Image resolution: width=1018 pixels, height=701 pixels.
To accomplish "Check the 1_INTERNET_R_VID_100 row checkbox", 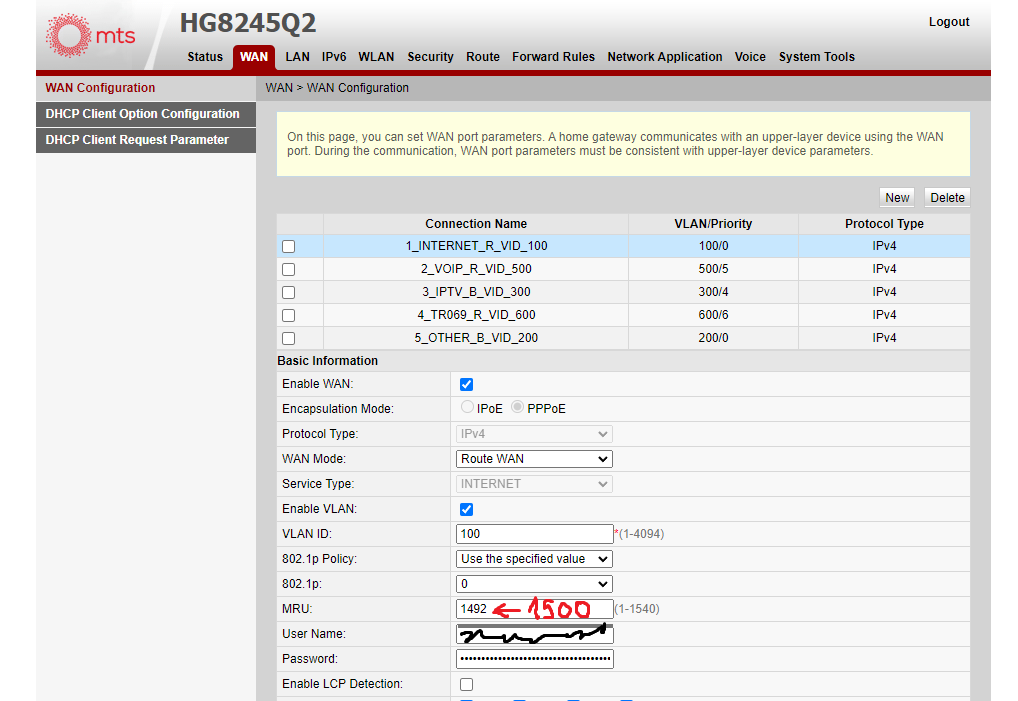I will (x=289, y=246).
